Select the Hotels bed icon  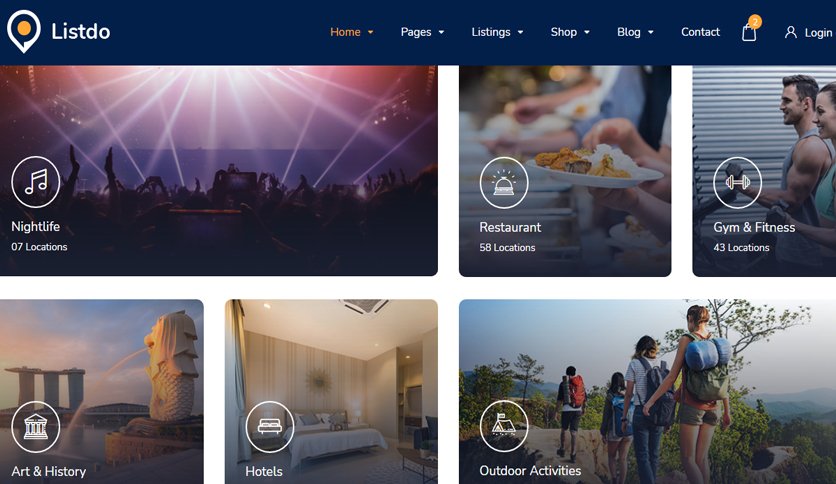click(x=270, y=427)
